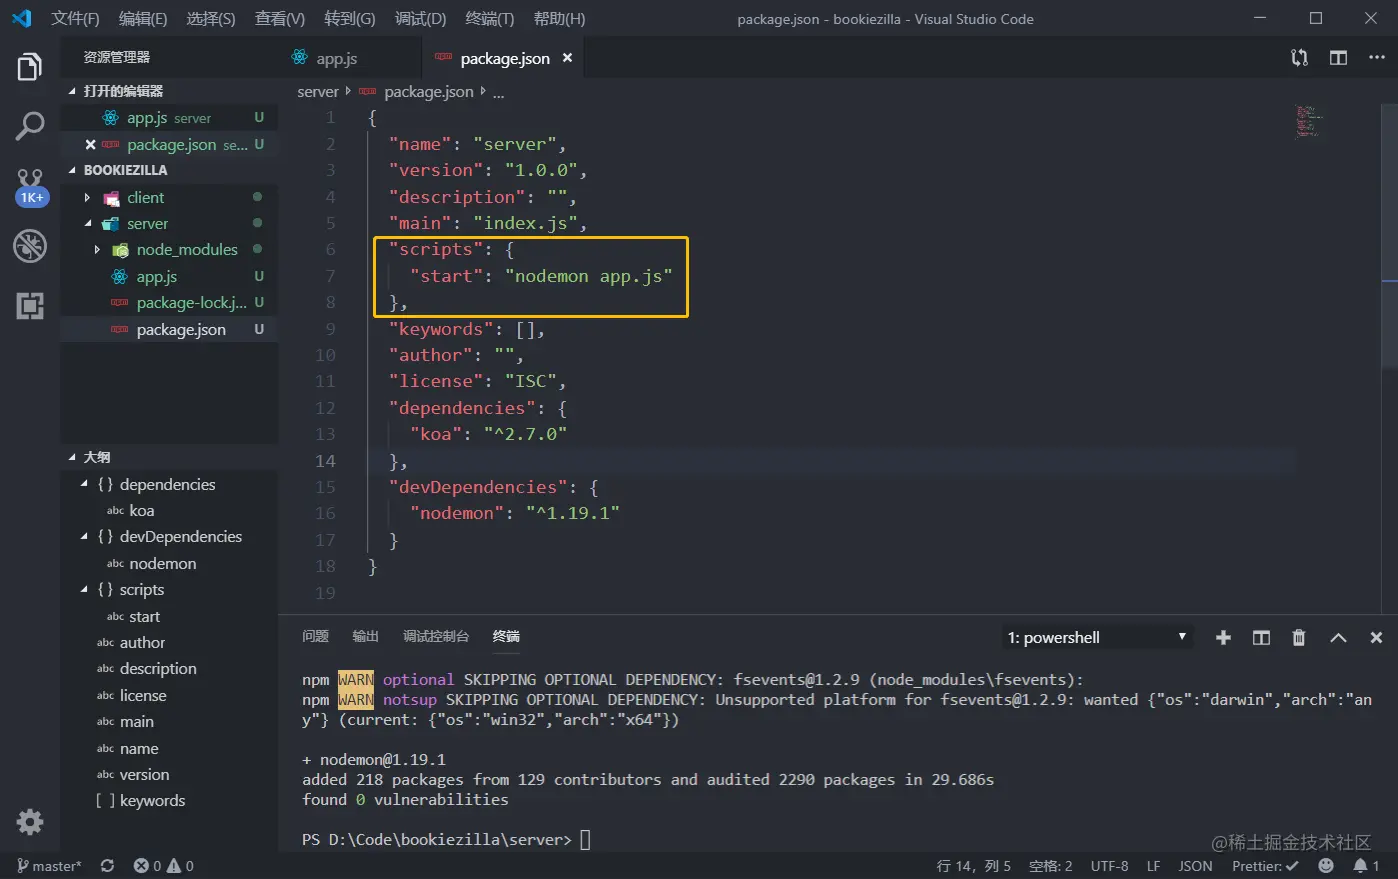Click the sync changes icon in status bar
Image resolution: width=1398 pixels, height=879 pixels.
pos(107,866)
